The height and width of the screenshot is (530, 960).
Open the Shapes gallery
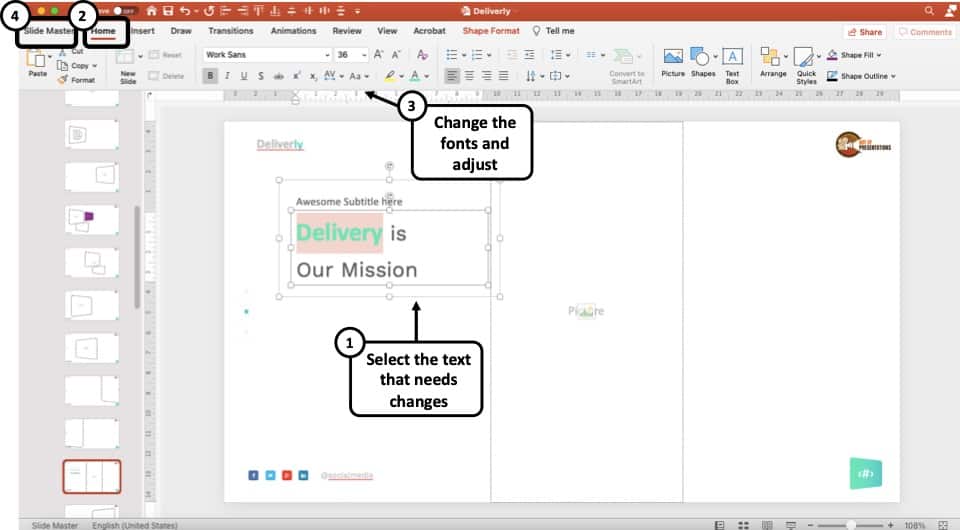pyautogui.click(x=703, y=63)
